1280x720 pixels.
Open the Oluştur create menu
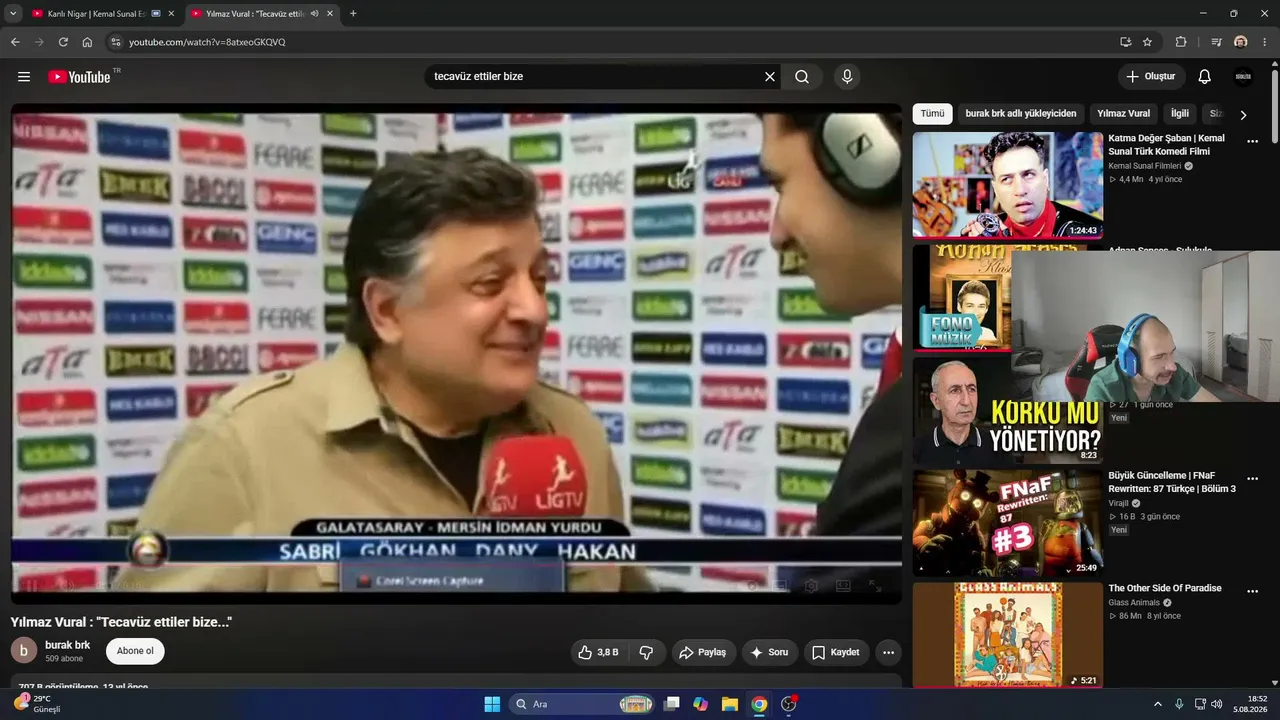(x=1151, y=77)
